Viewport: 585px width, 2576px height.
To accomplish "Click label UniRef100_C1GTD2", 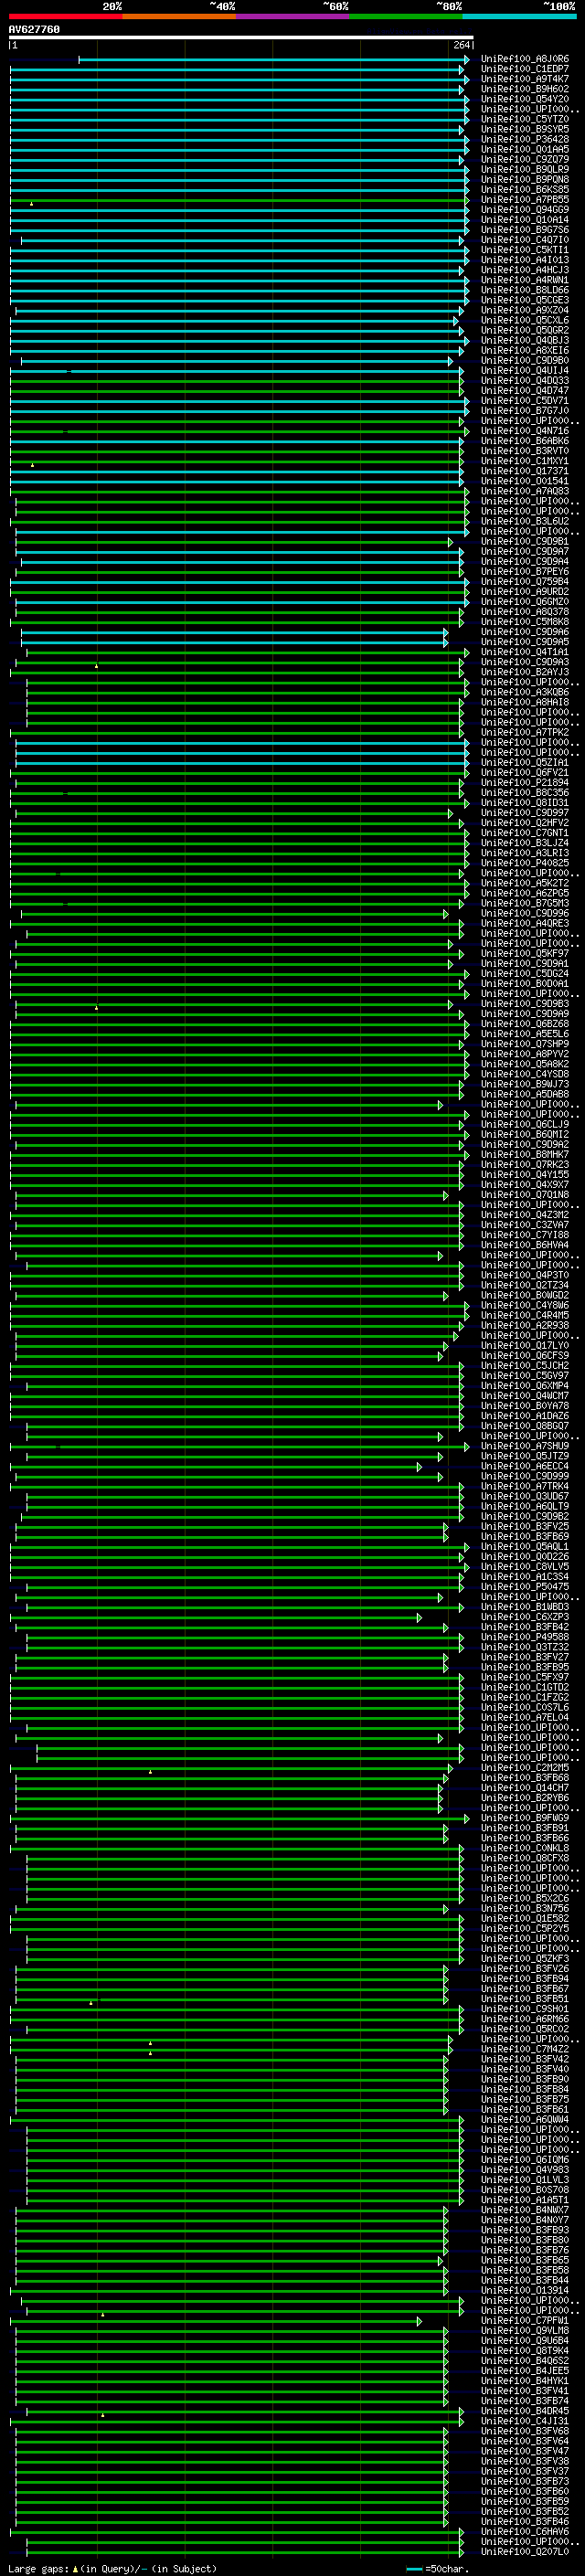I will tap(525, 1687).
